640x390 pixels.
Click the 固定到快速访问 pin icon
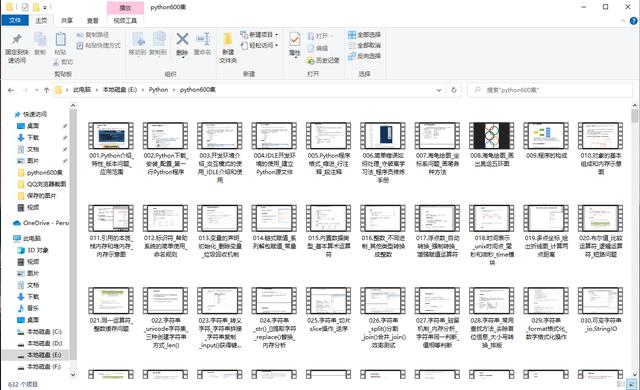[x=17, y=39]
